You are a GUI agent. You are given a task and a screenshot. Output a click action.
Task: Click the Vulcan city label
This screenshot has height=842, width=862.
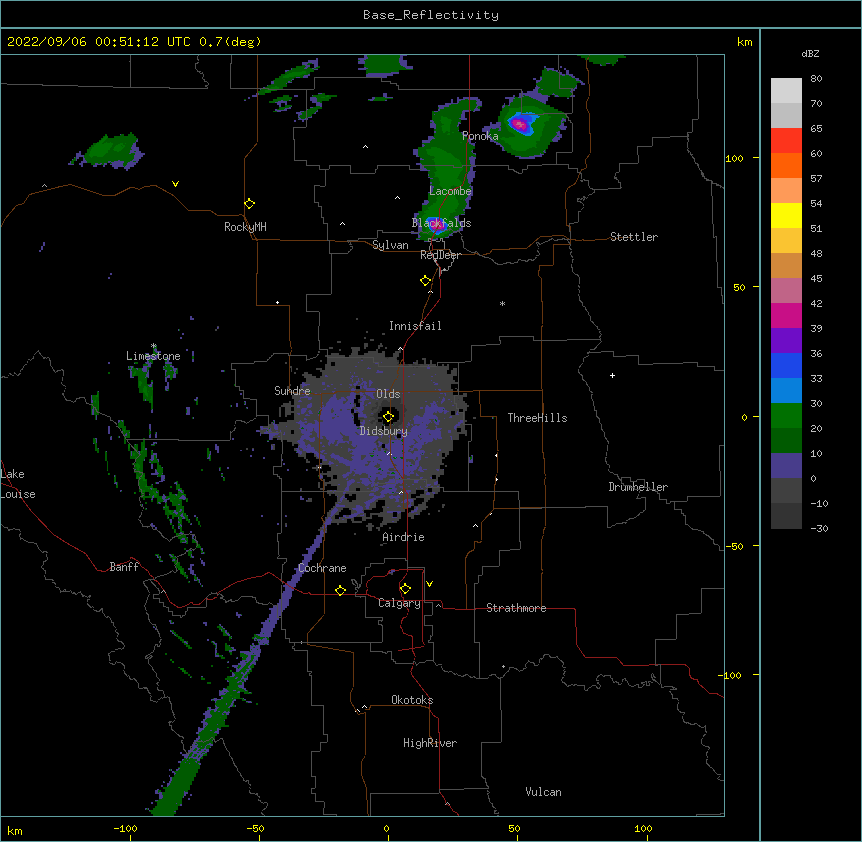click(x=543, y=792)
